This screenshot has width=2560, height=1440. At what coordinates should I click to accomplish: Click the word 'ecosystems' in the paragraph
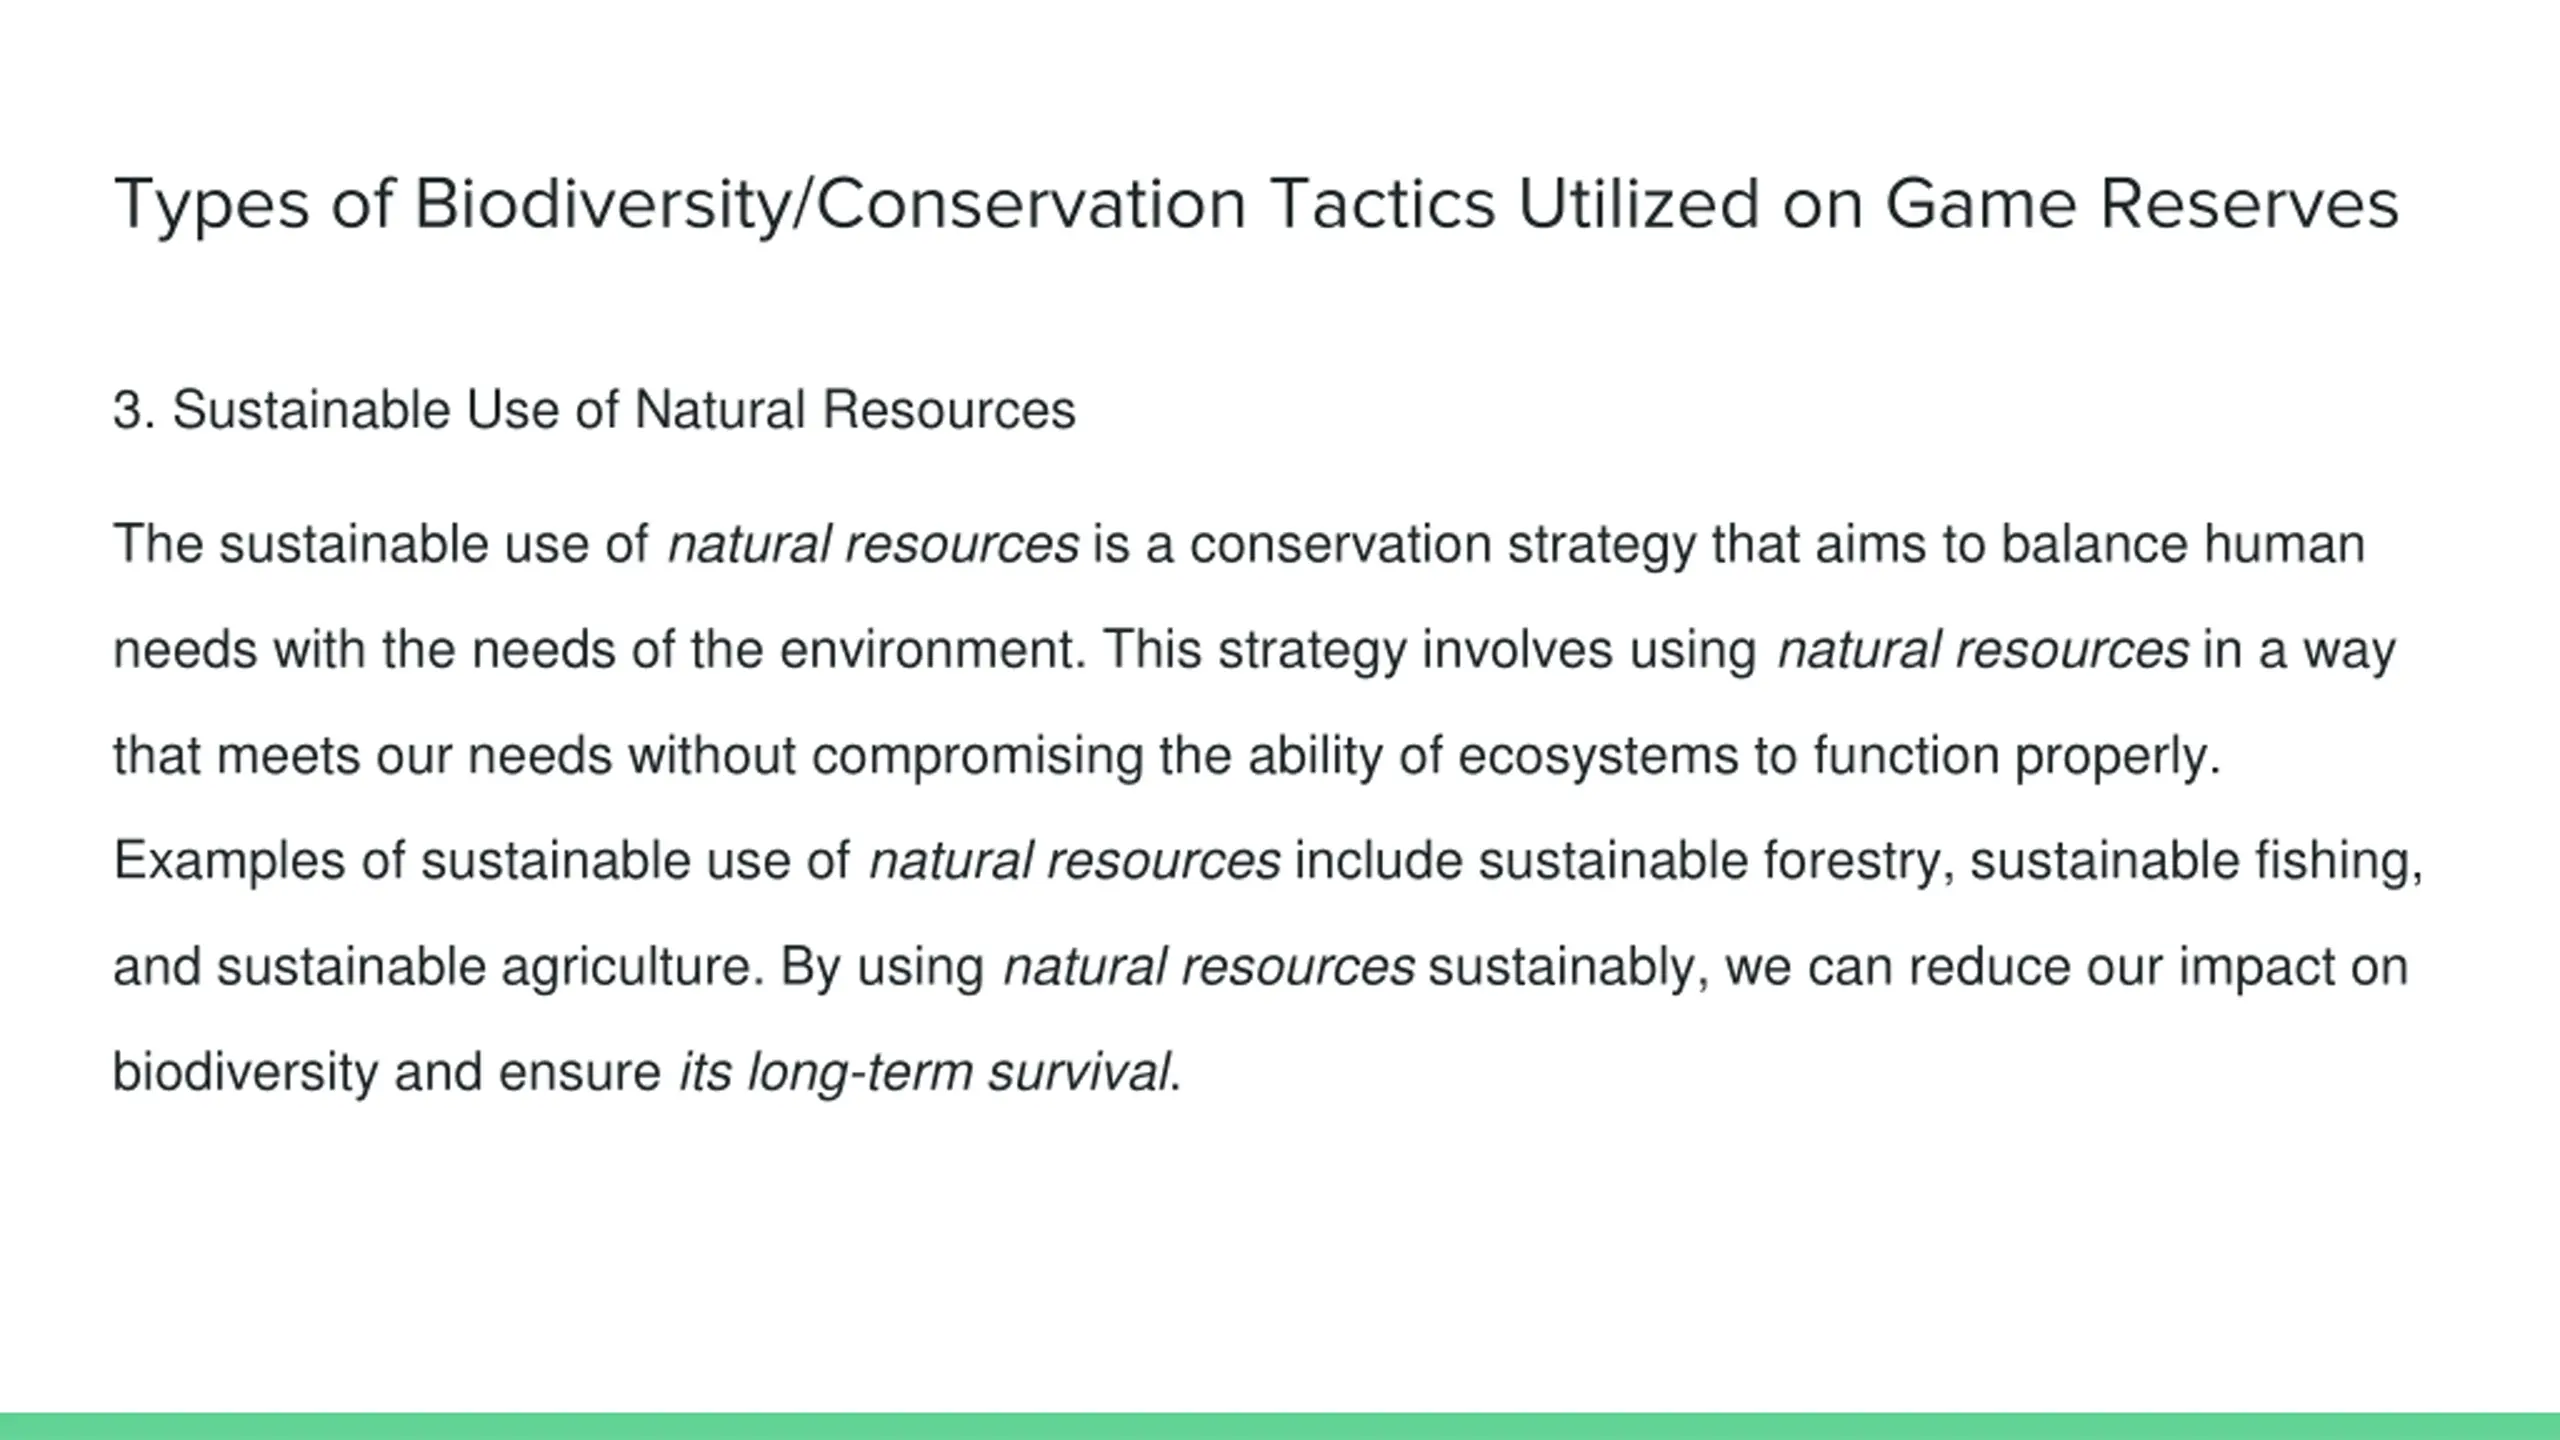(x=1598, y=756)
